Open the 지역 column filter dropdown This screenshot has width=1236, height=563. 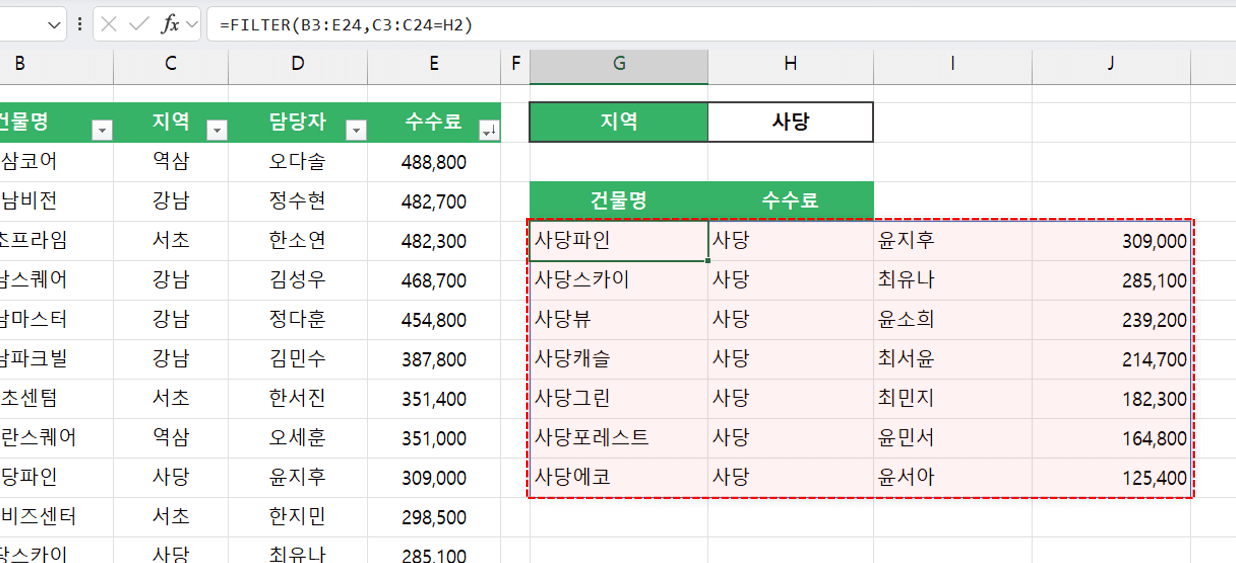point(216,130)
